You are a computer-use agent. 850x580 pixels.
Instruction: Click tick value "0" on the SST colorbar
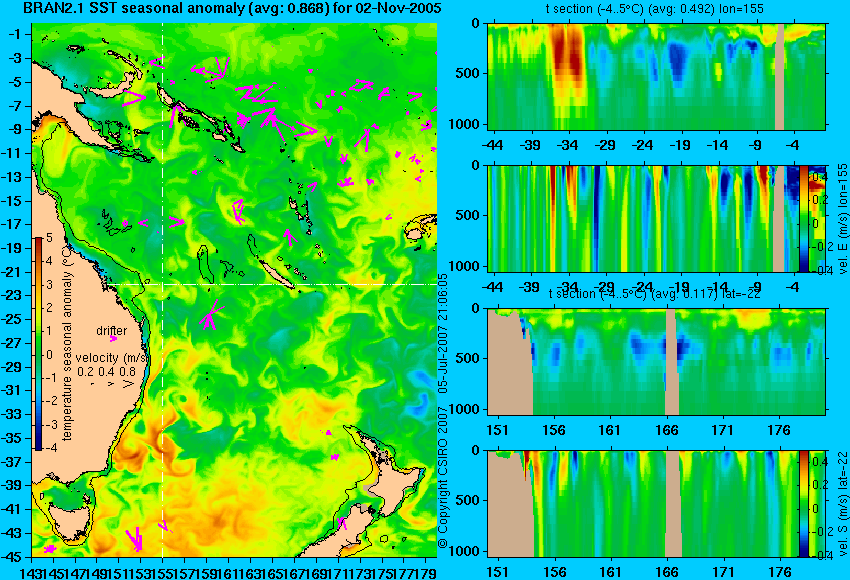coord(49,355)
